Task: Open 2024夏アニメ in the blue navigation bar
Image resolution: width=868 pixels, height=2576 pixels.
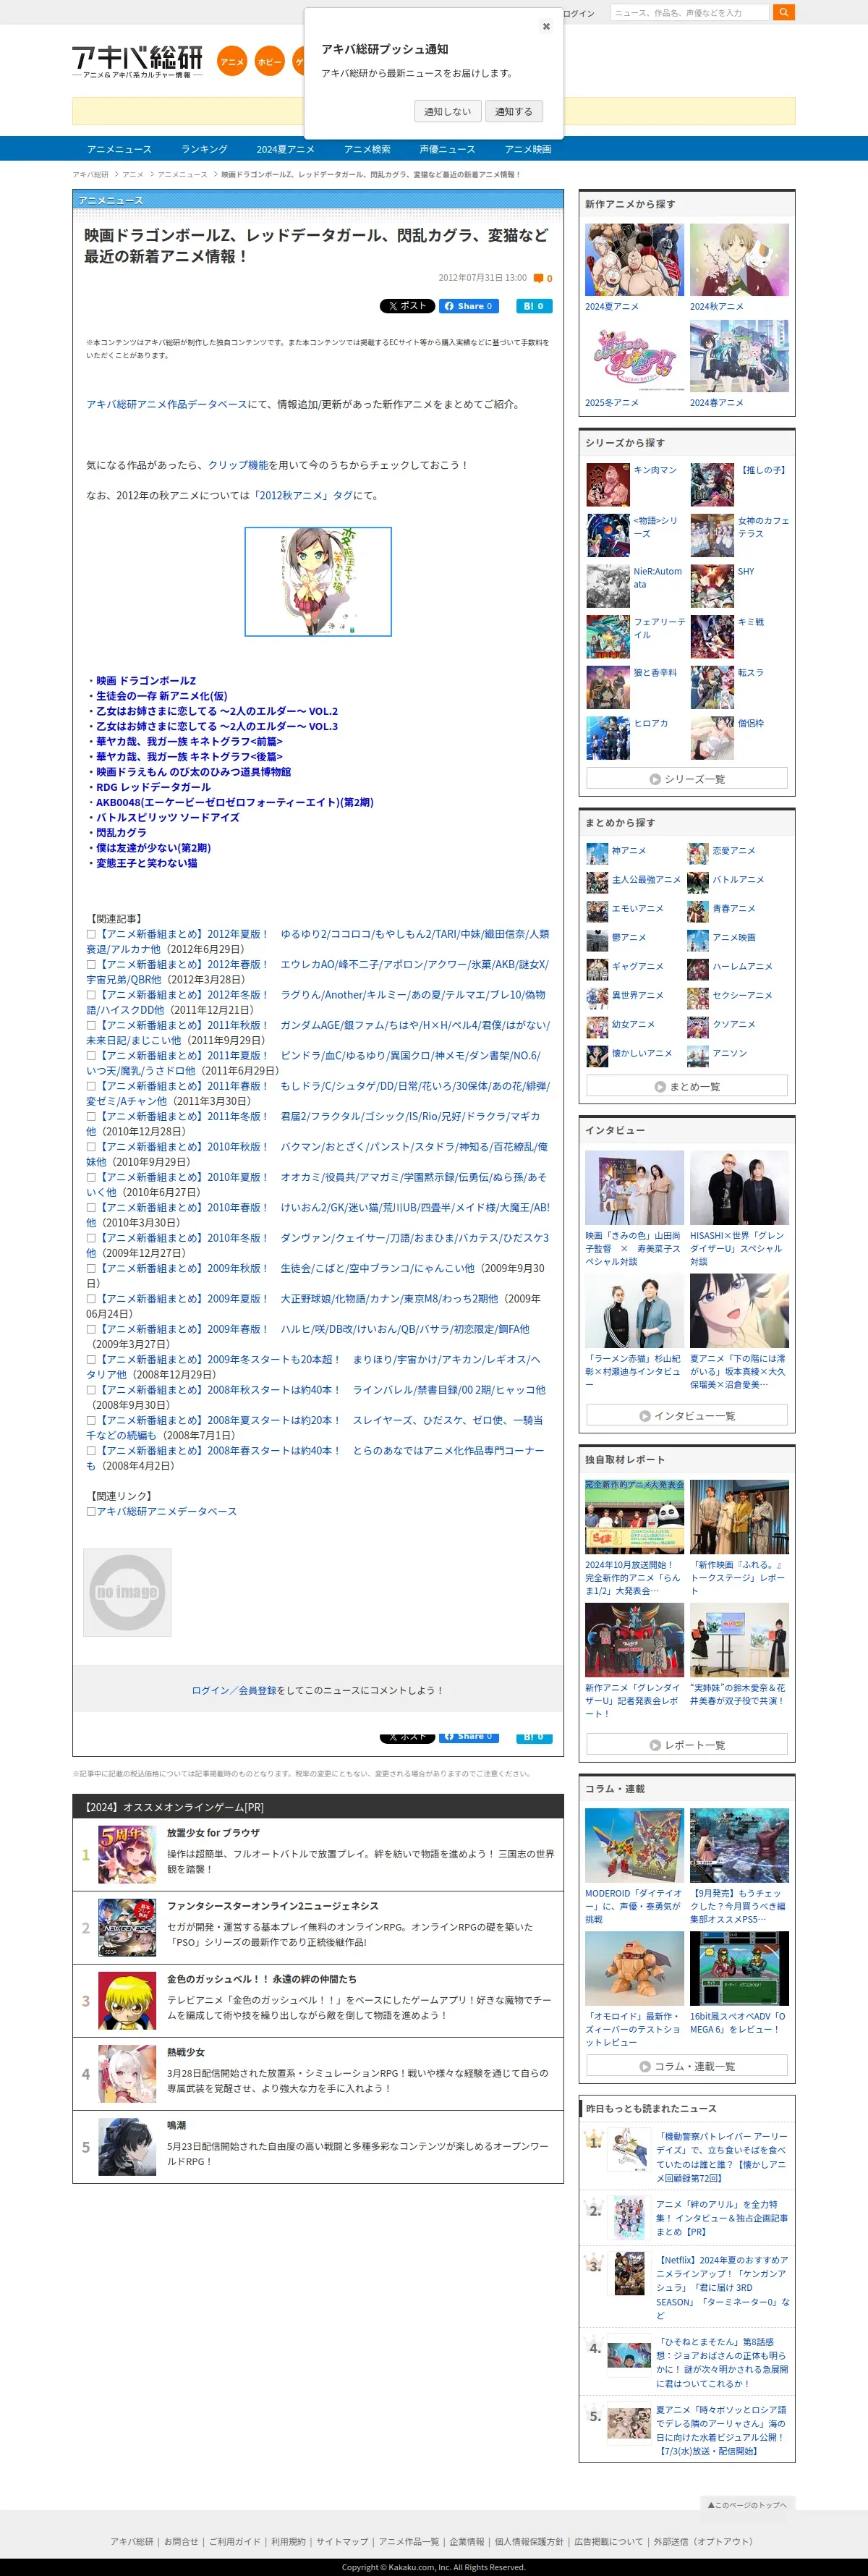Action: click(x=285, y=149)
